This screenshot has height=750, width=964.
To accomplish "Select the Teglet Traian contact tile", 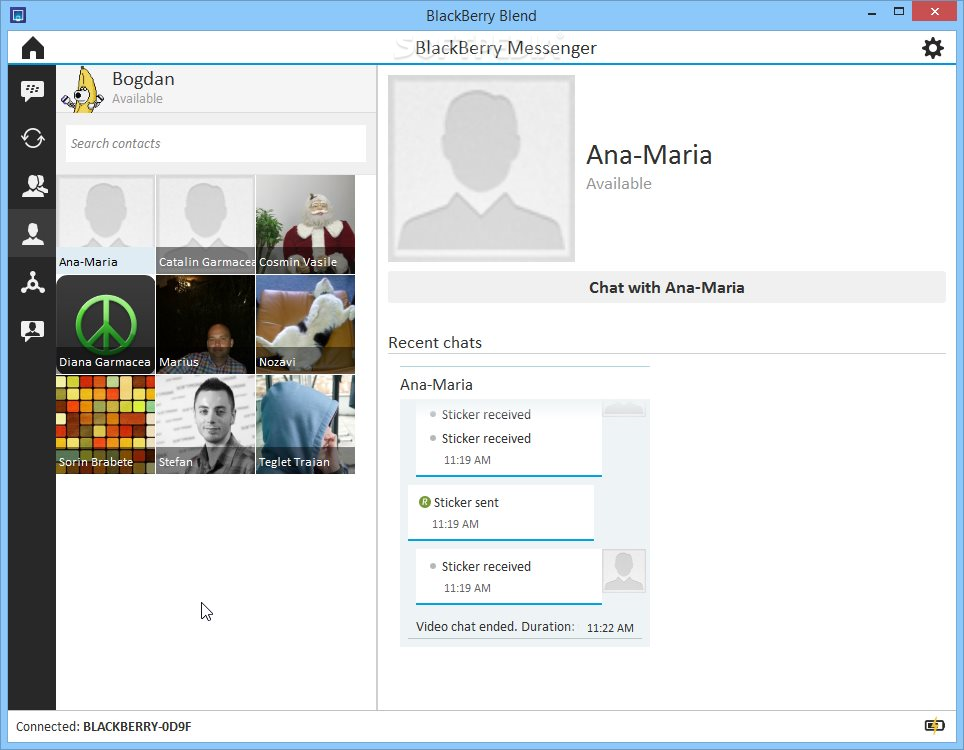I will (306, 424).
